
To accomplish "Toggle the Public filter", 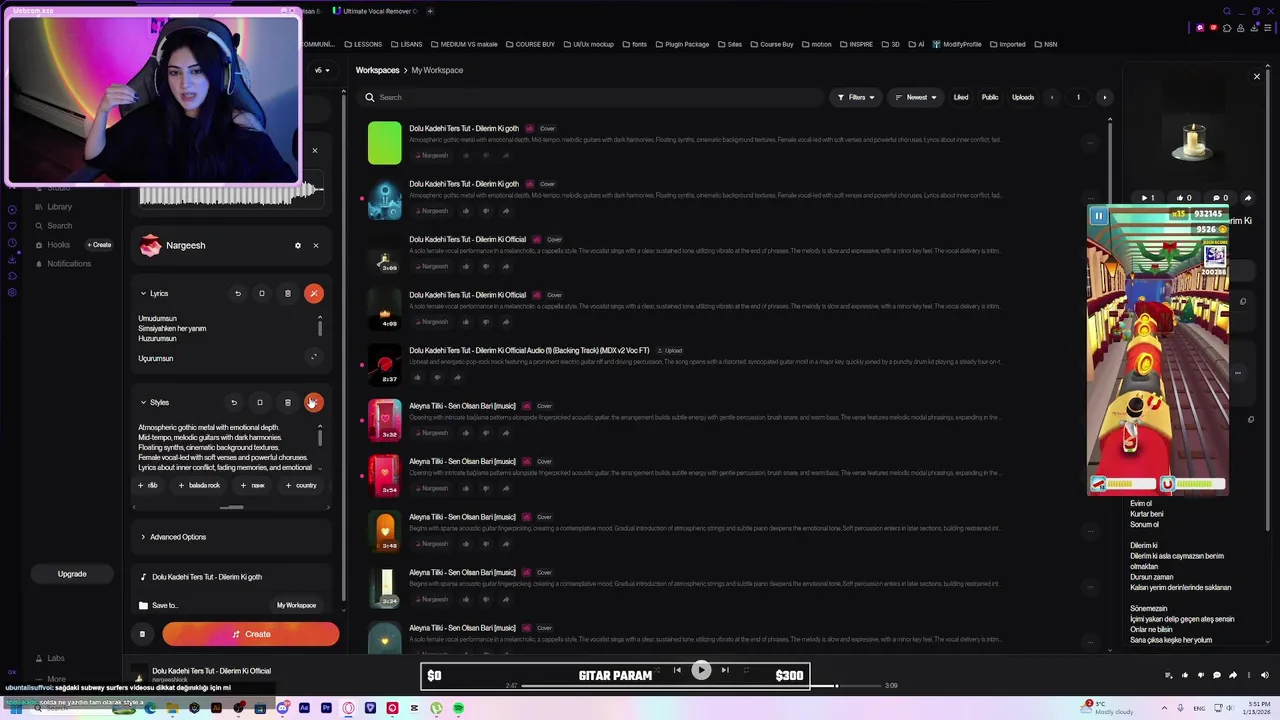I will pyautogui.click(x=990, y=97).
